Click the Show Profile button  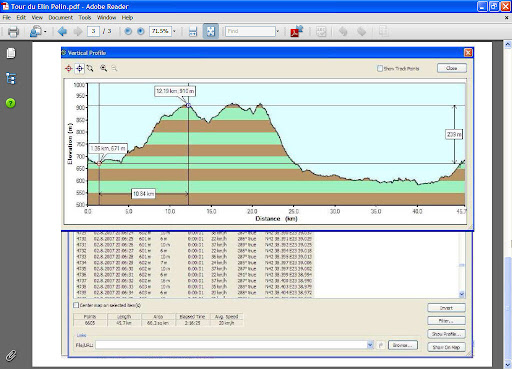pyautogui.click(x=446, y=334)
